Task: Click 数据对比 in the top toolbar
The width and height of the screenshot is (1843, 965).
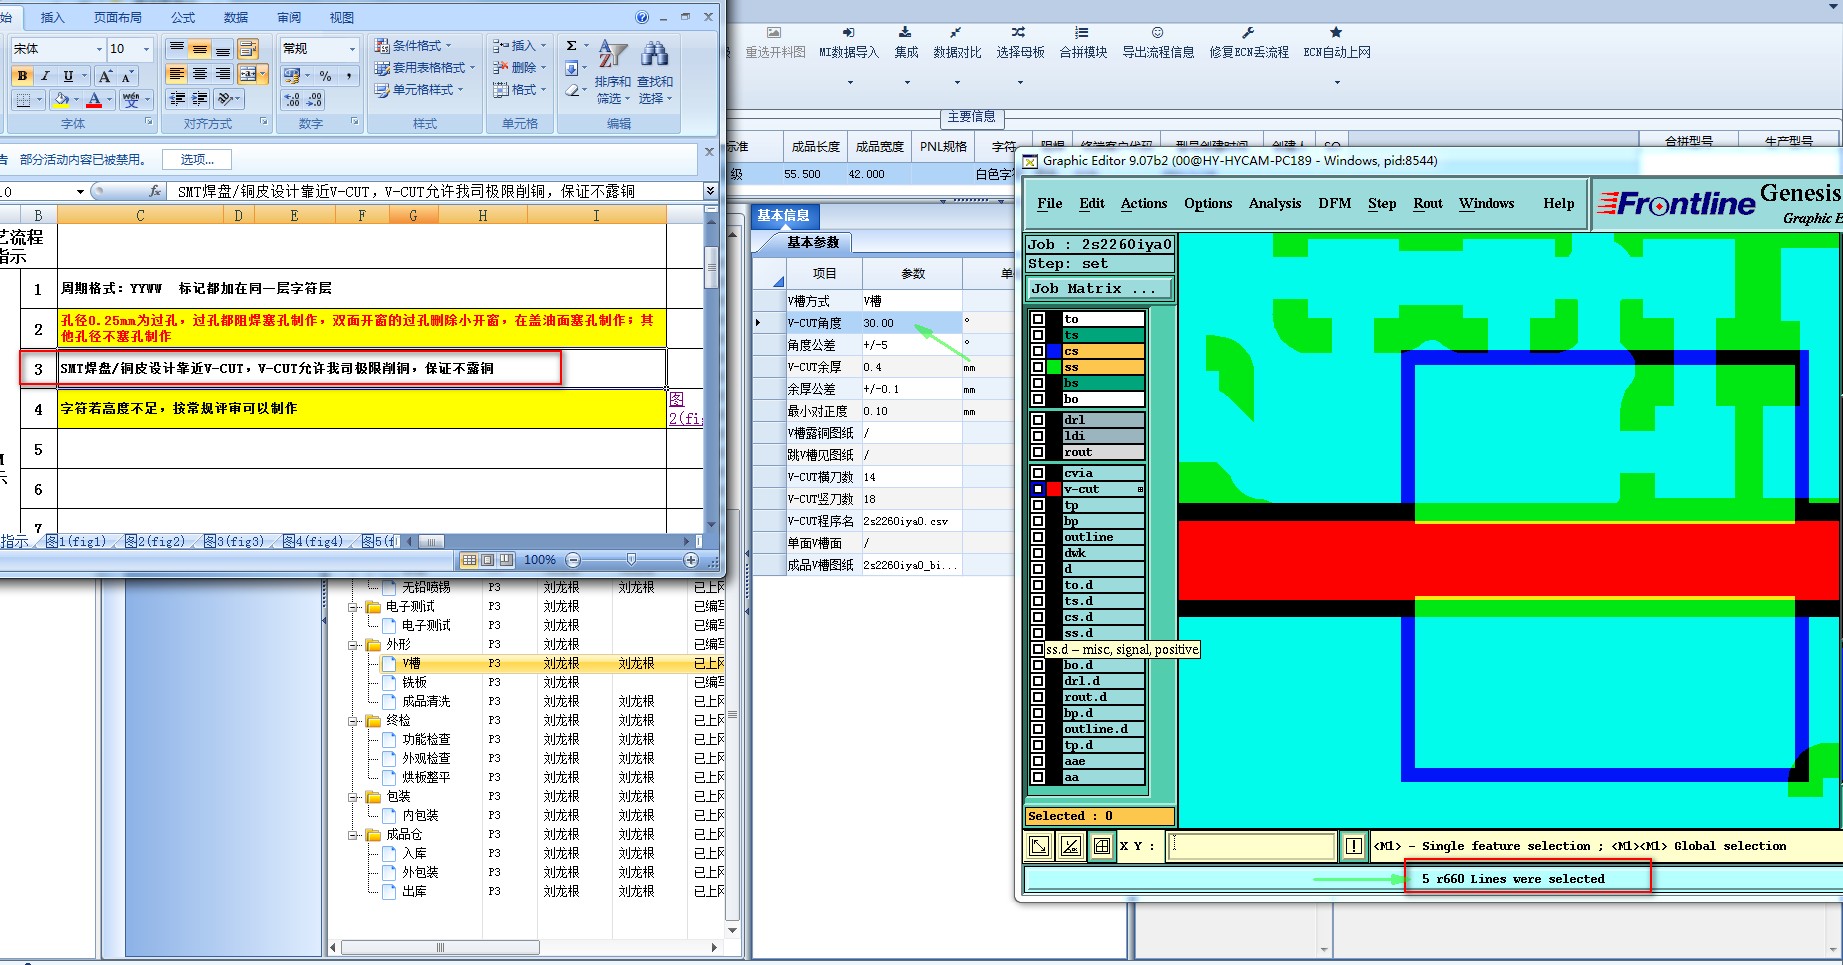Action: coord(957,43)
